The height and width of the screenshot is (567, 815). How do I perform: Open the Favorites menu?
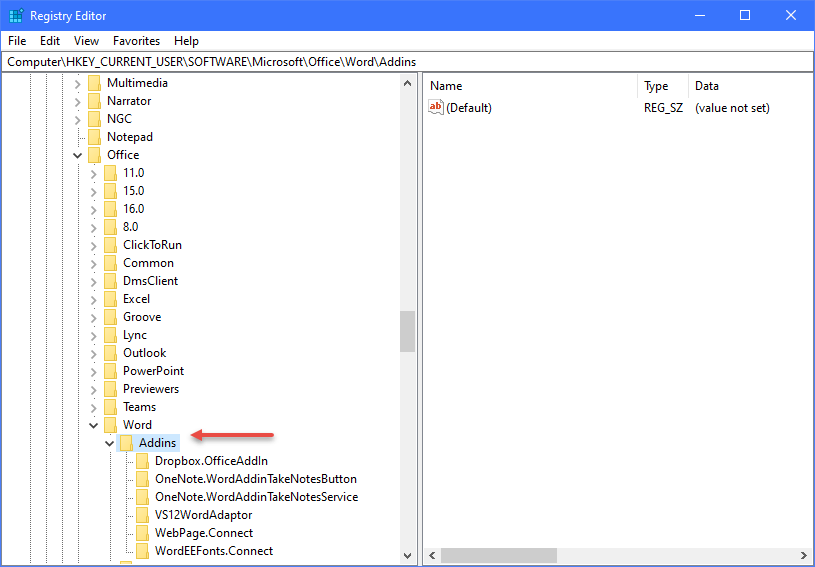(136, 41)
